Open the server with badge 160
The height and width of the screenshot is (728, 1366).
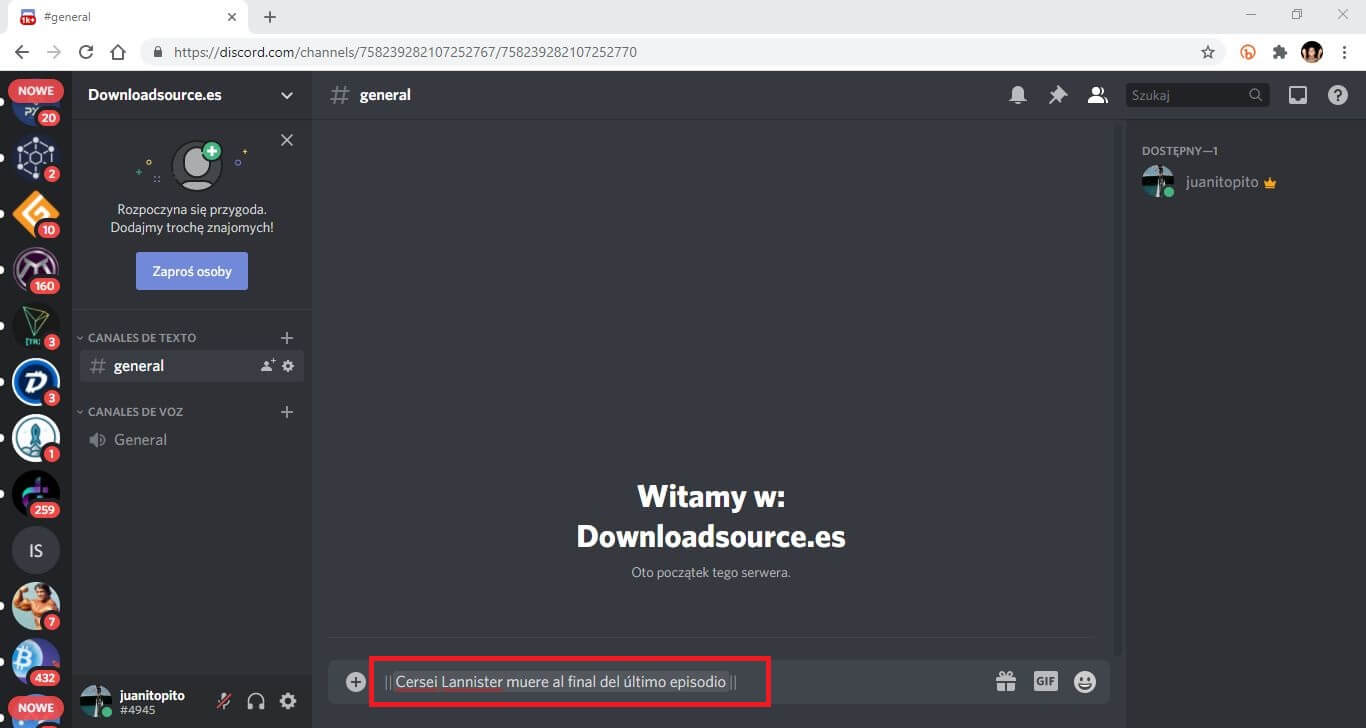[x=36, y=270]
